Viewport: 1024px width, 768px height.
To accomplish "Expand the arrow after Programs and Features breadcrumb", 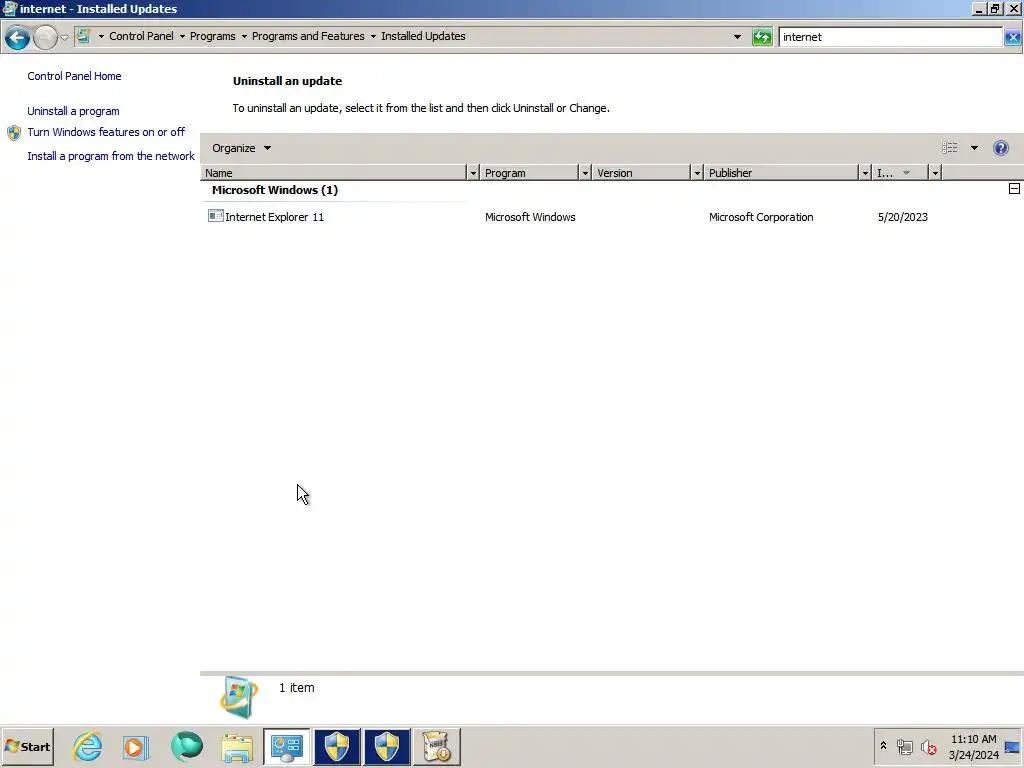I will (x=374, y=37).
